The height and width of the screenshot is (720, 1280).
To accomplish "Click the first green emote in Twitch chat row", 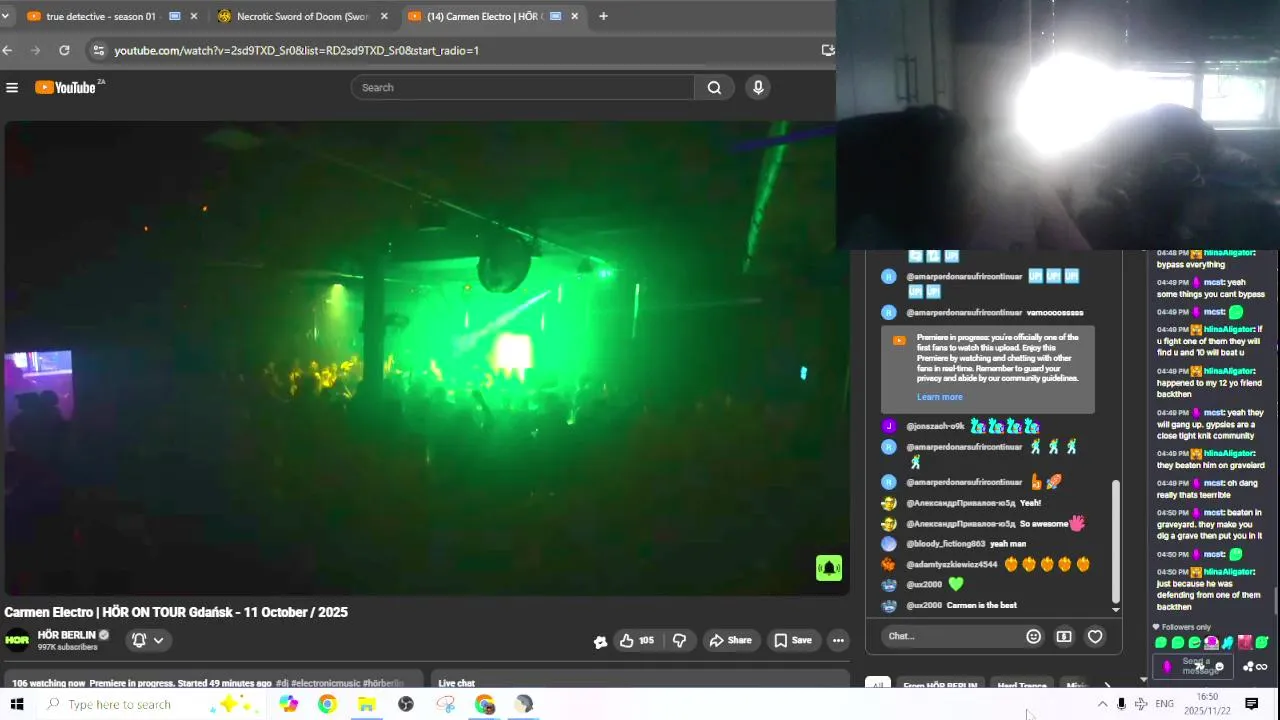I will click(1161, 642).
